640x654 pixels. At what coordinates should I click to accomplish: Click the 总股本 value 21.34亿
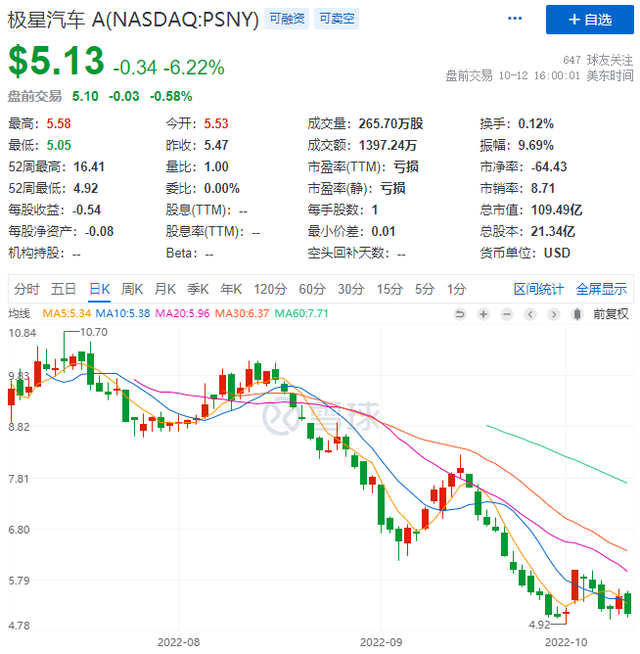click(x=553, y=231)
